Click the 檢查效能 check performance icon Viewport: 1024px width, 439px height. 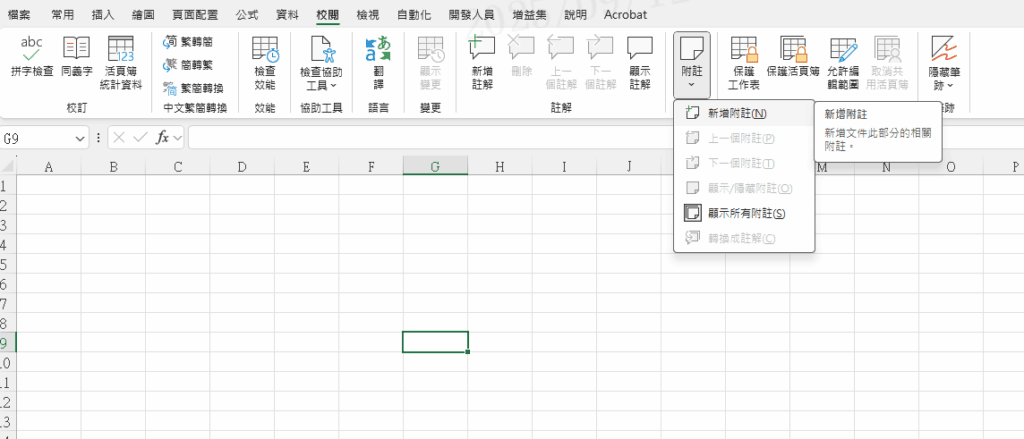(x=265, y=57)
